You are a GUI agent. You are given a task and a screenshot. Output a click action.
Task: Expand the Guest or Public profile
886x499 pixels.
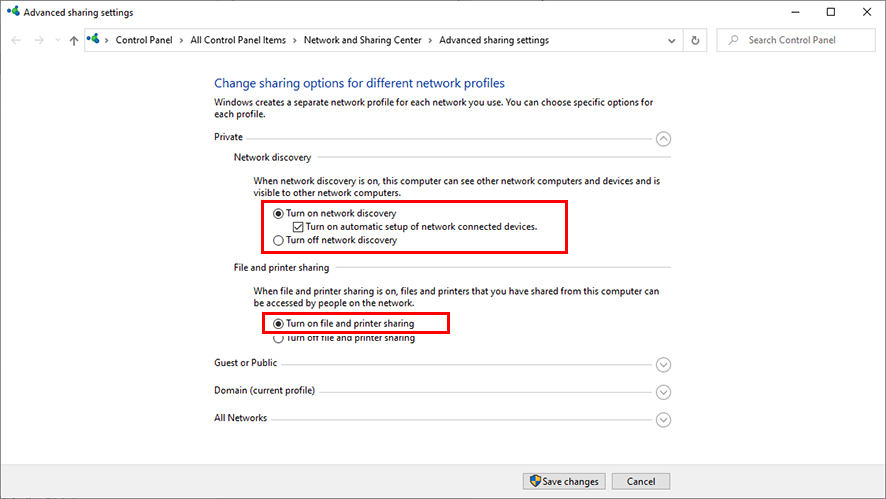click(x=663, y=365)
